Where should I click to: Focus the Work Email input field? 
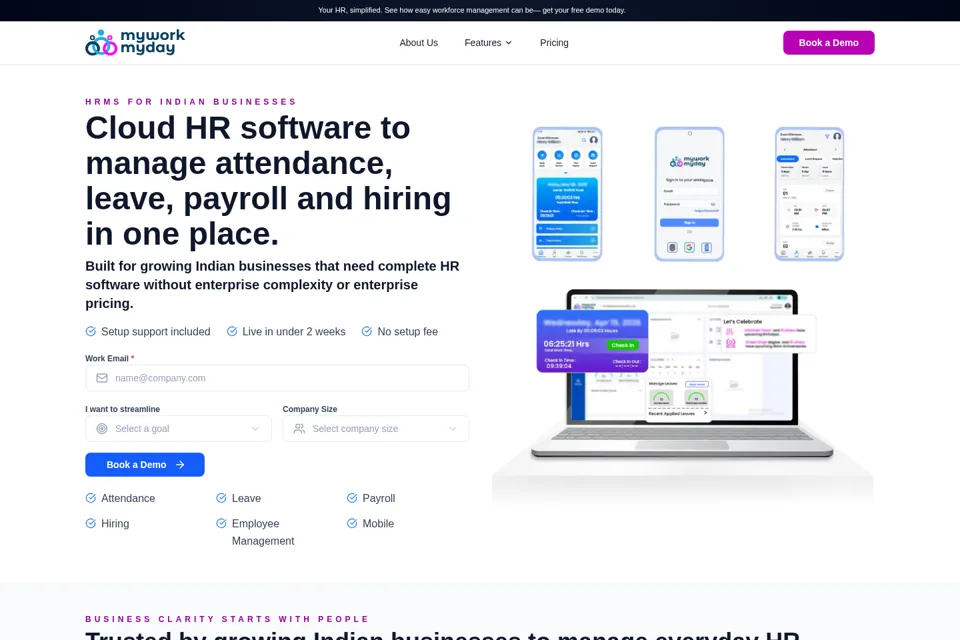277,378
